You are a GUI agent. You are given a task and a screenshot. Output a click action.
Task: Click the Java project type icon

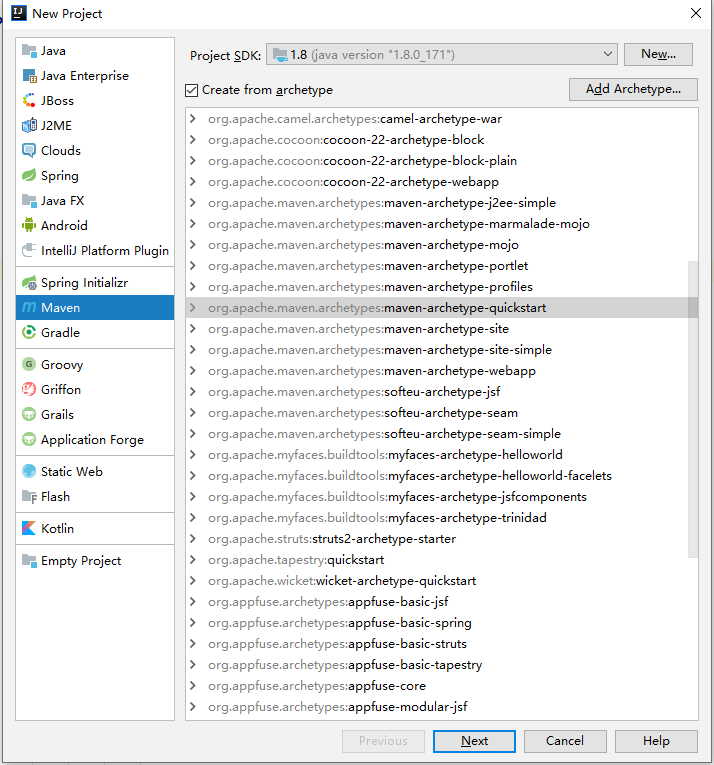click(29, 51)
